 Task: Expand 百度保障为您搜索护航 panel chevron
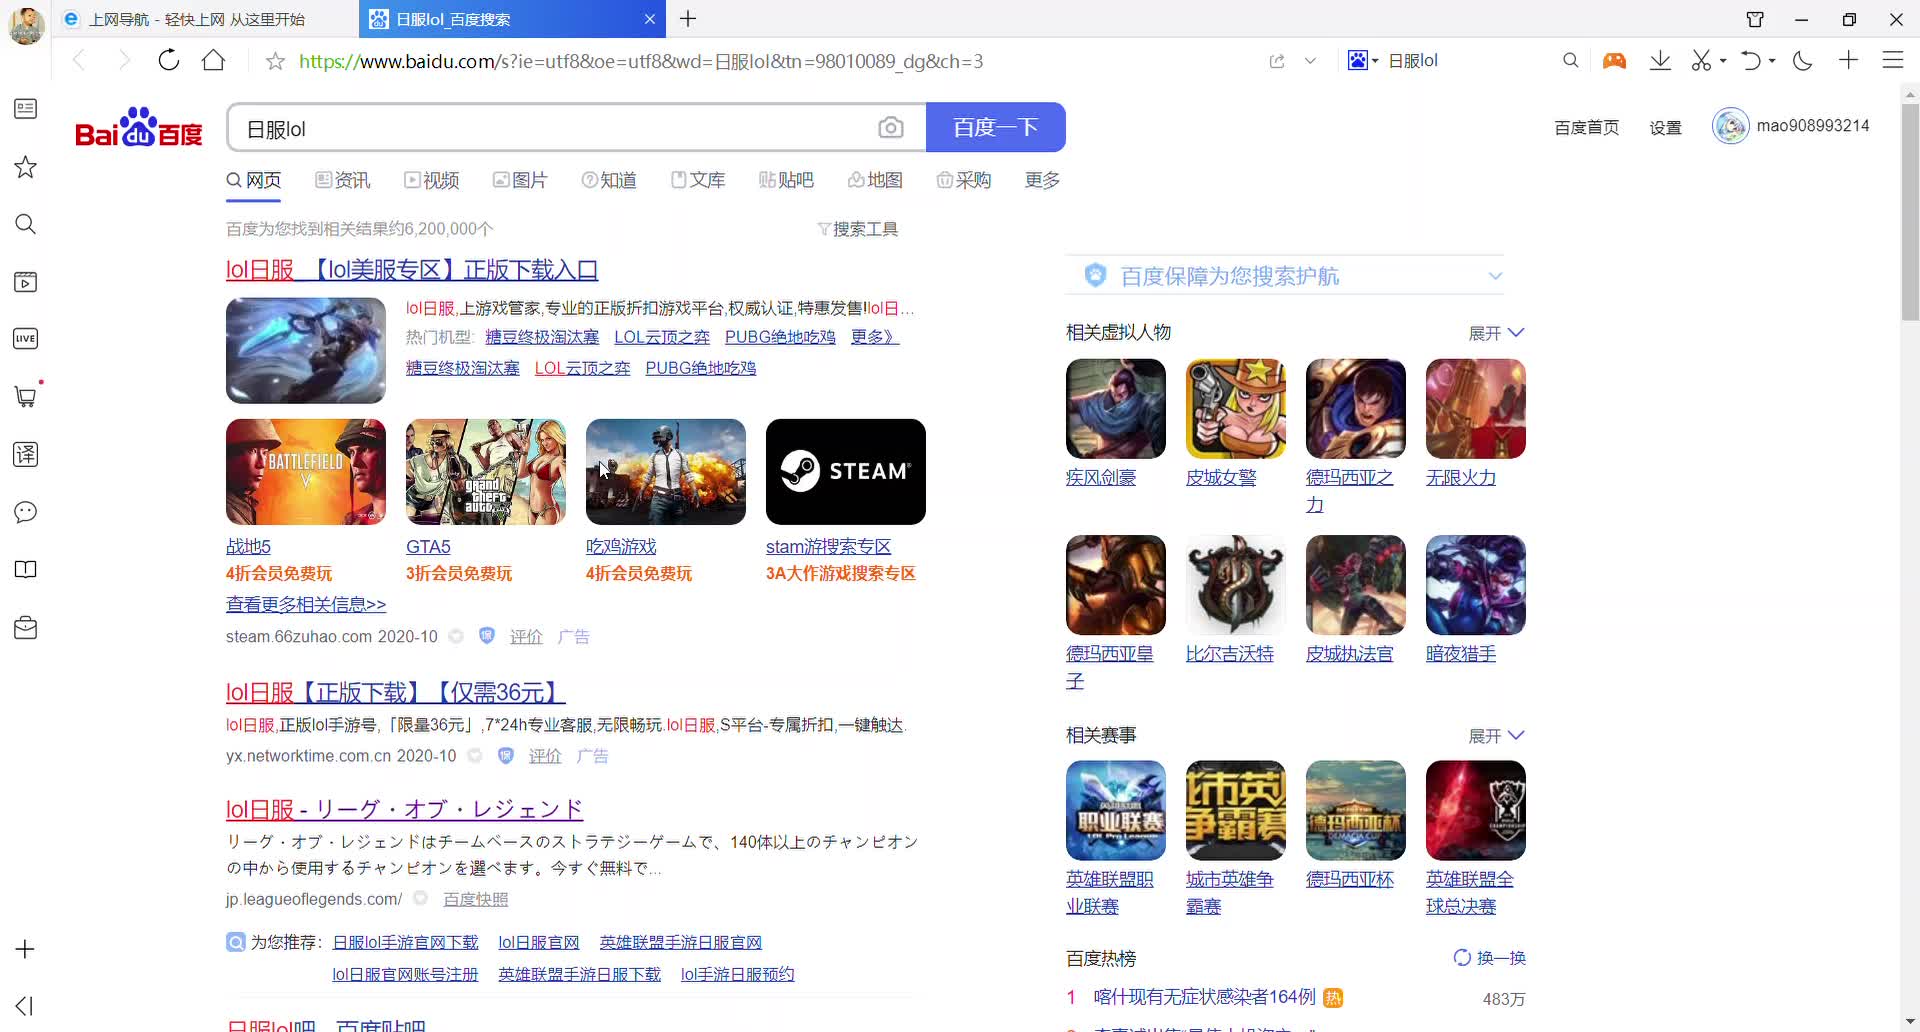click(1495, 276)
